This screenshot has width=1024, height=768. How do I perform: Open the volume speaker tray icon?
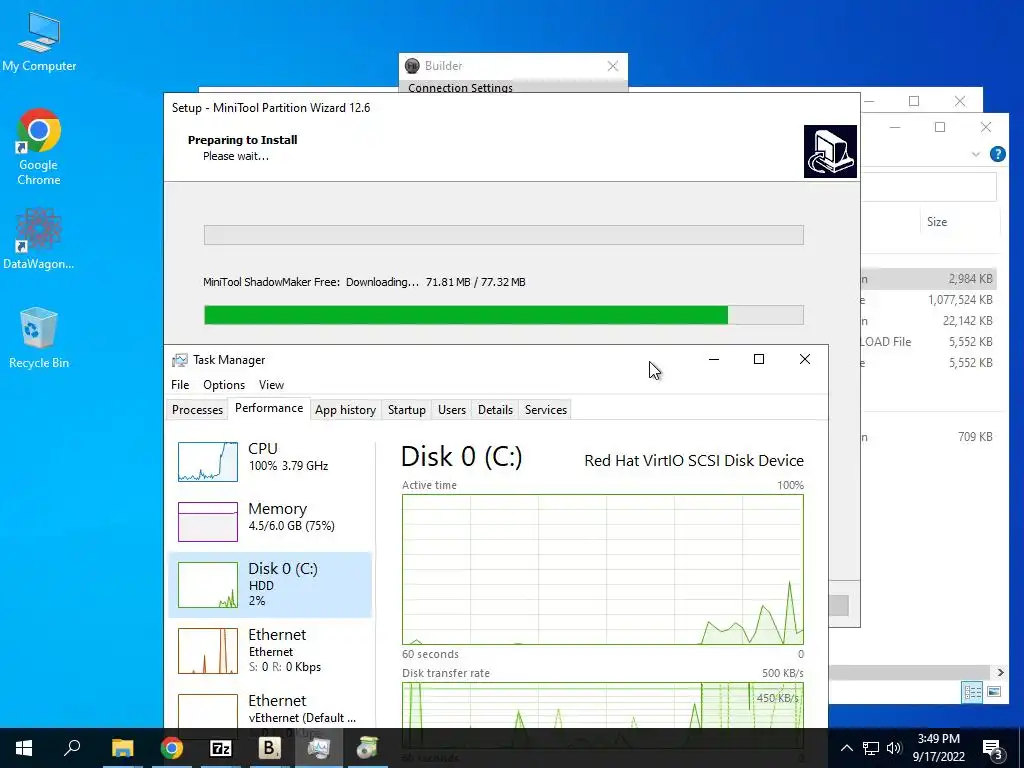pyautogui.click(x=894, y=748)
